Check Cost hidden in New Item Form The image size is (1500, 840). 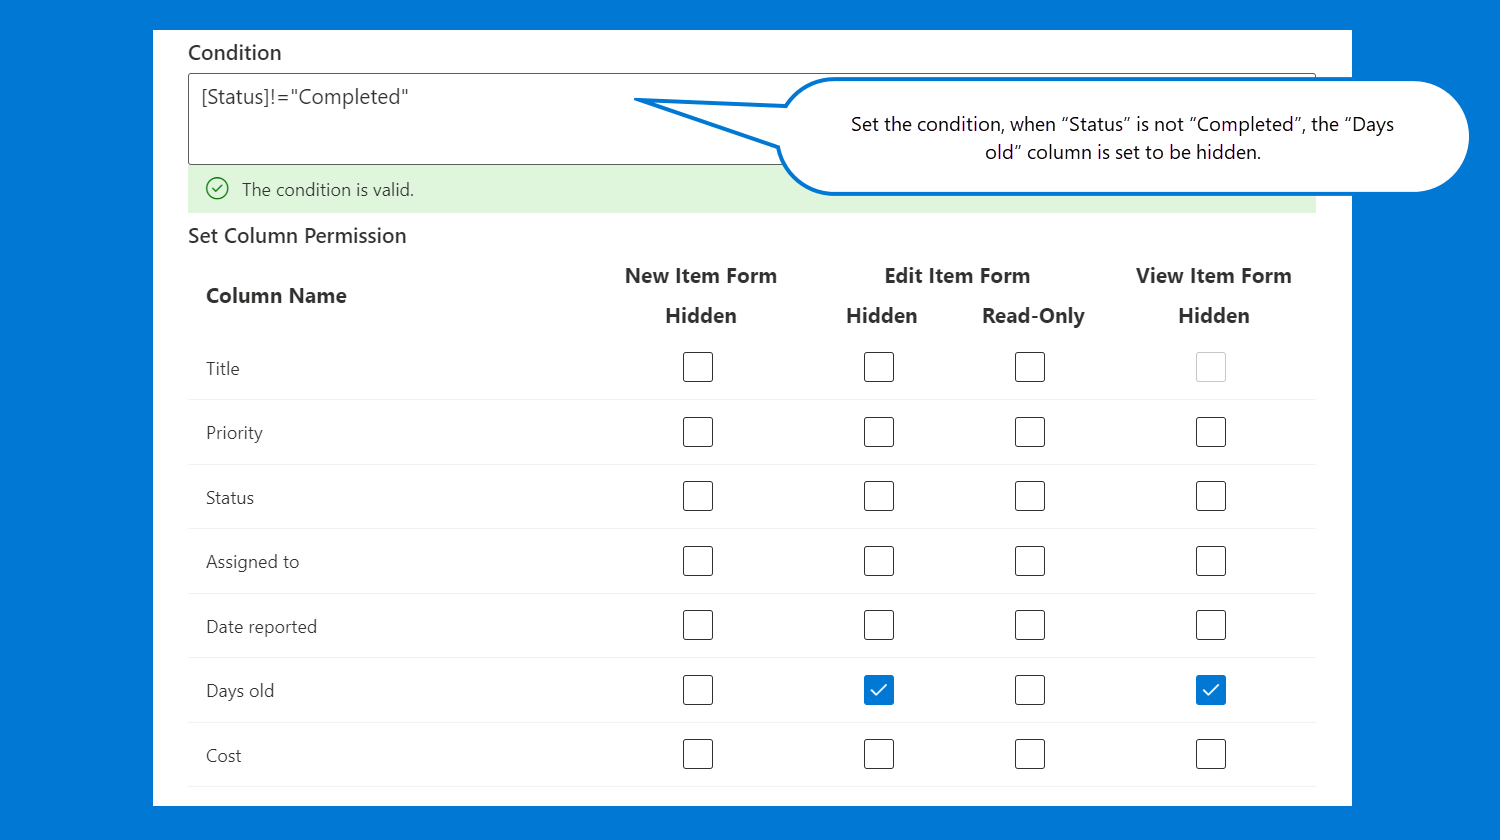[x=698, y=754]
